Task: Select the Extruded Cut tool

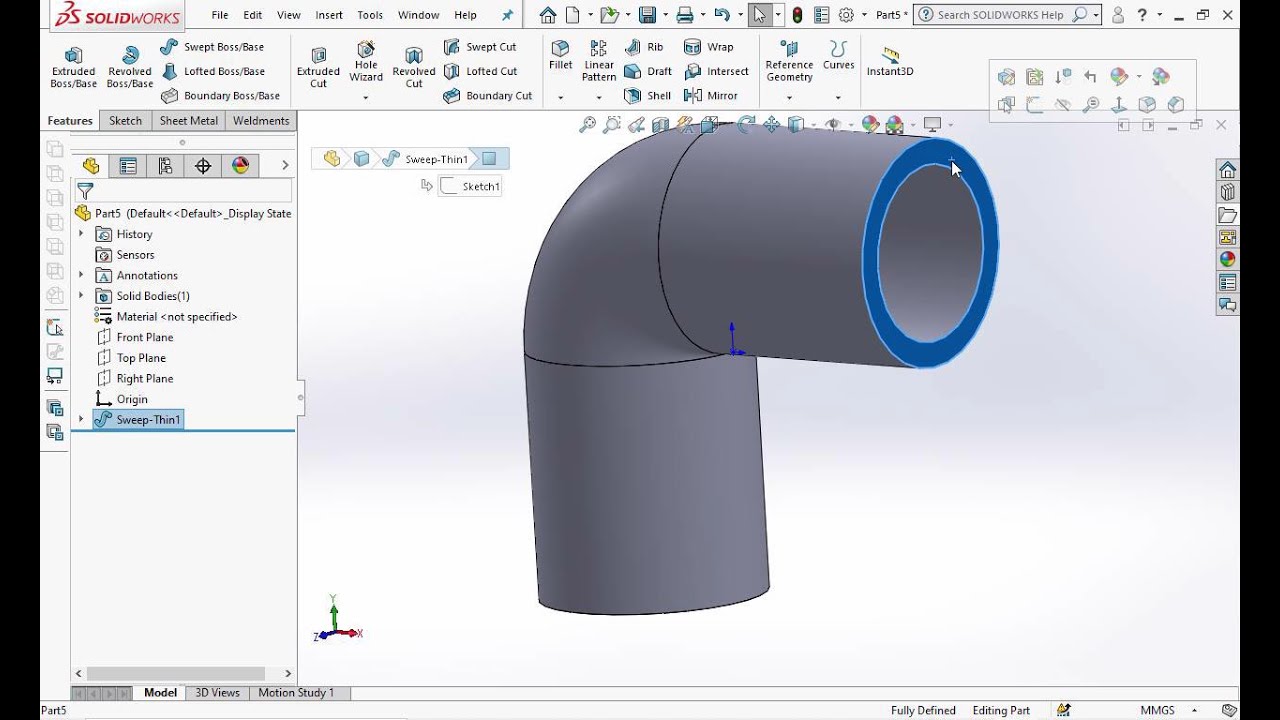Action: [x=318, y=66]
